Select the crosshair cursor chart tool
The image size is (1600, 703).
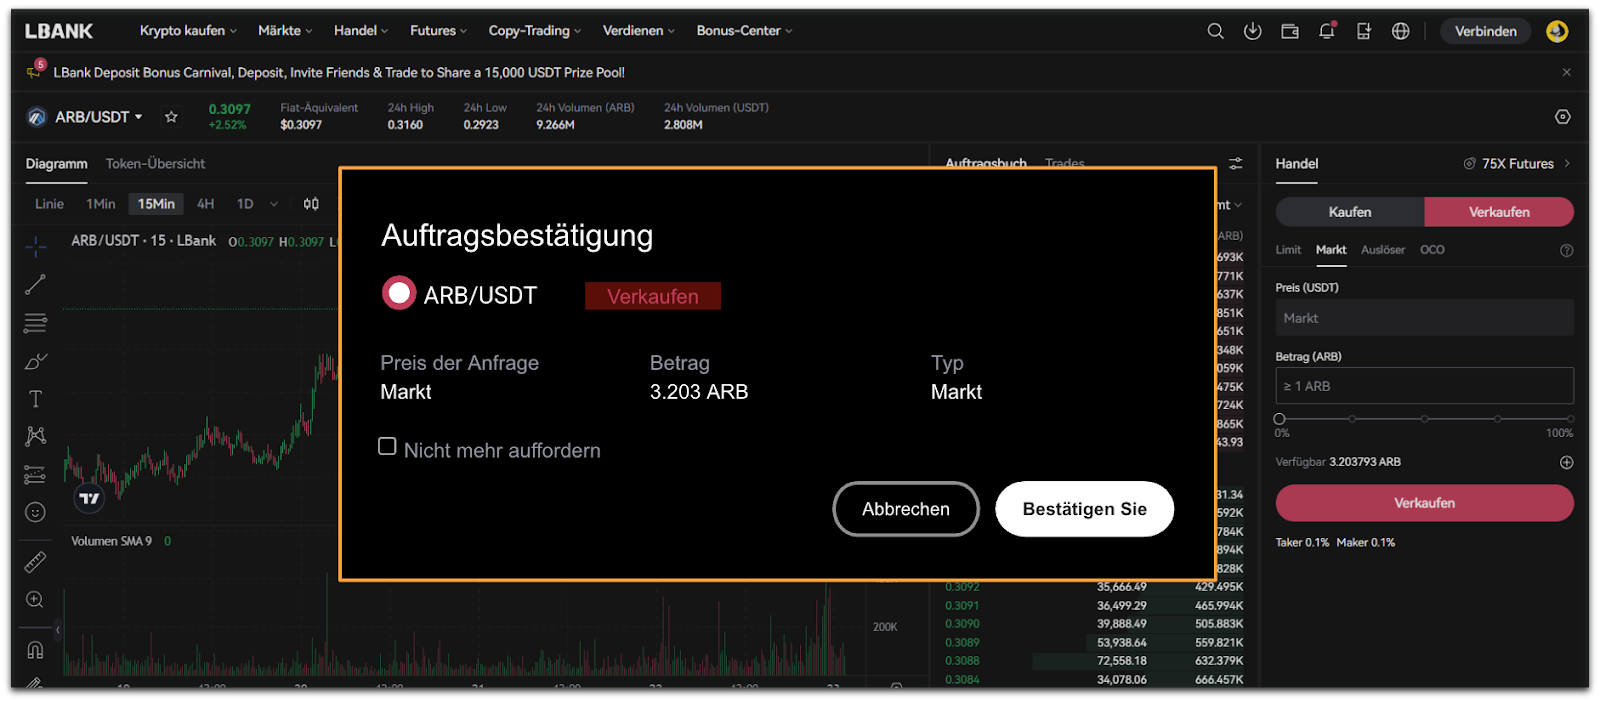pyautogui.click(x=36, y=246)
